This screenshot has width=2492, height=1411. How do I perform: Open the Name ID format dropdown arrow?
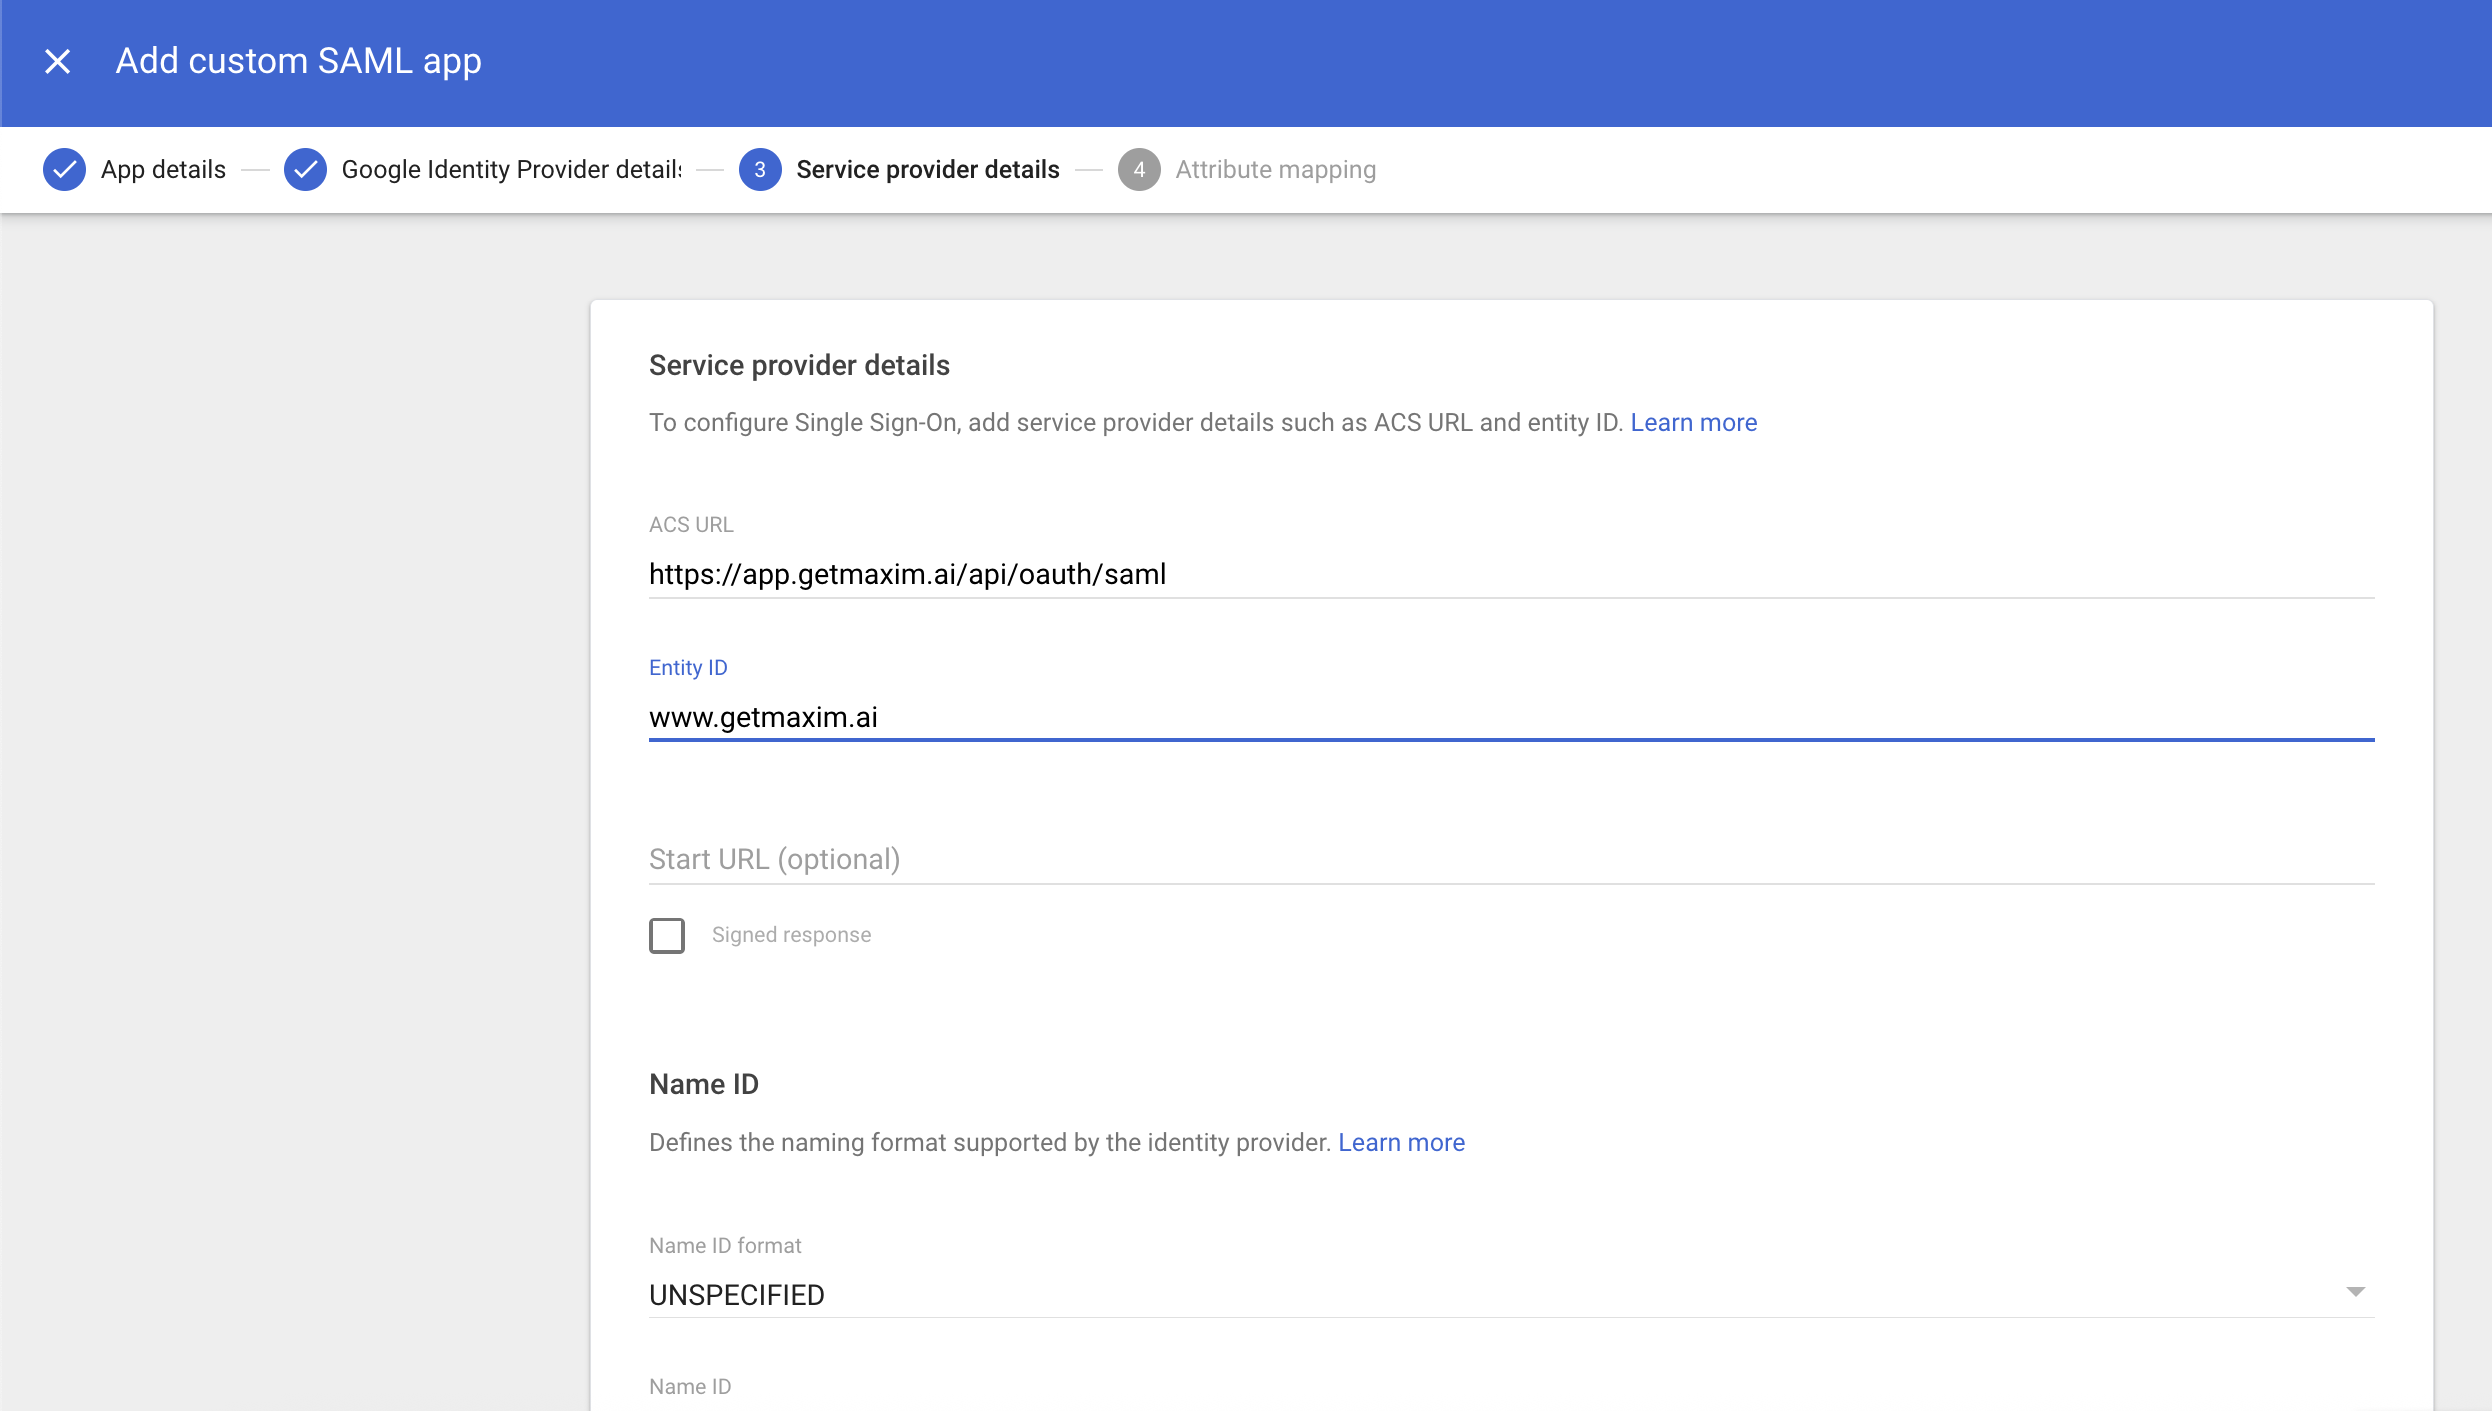click(2357, 1291)
